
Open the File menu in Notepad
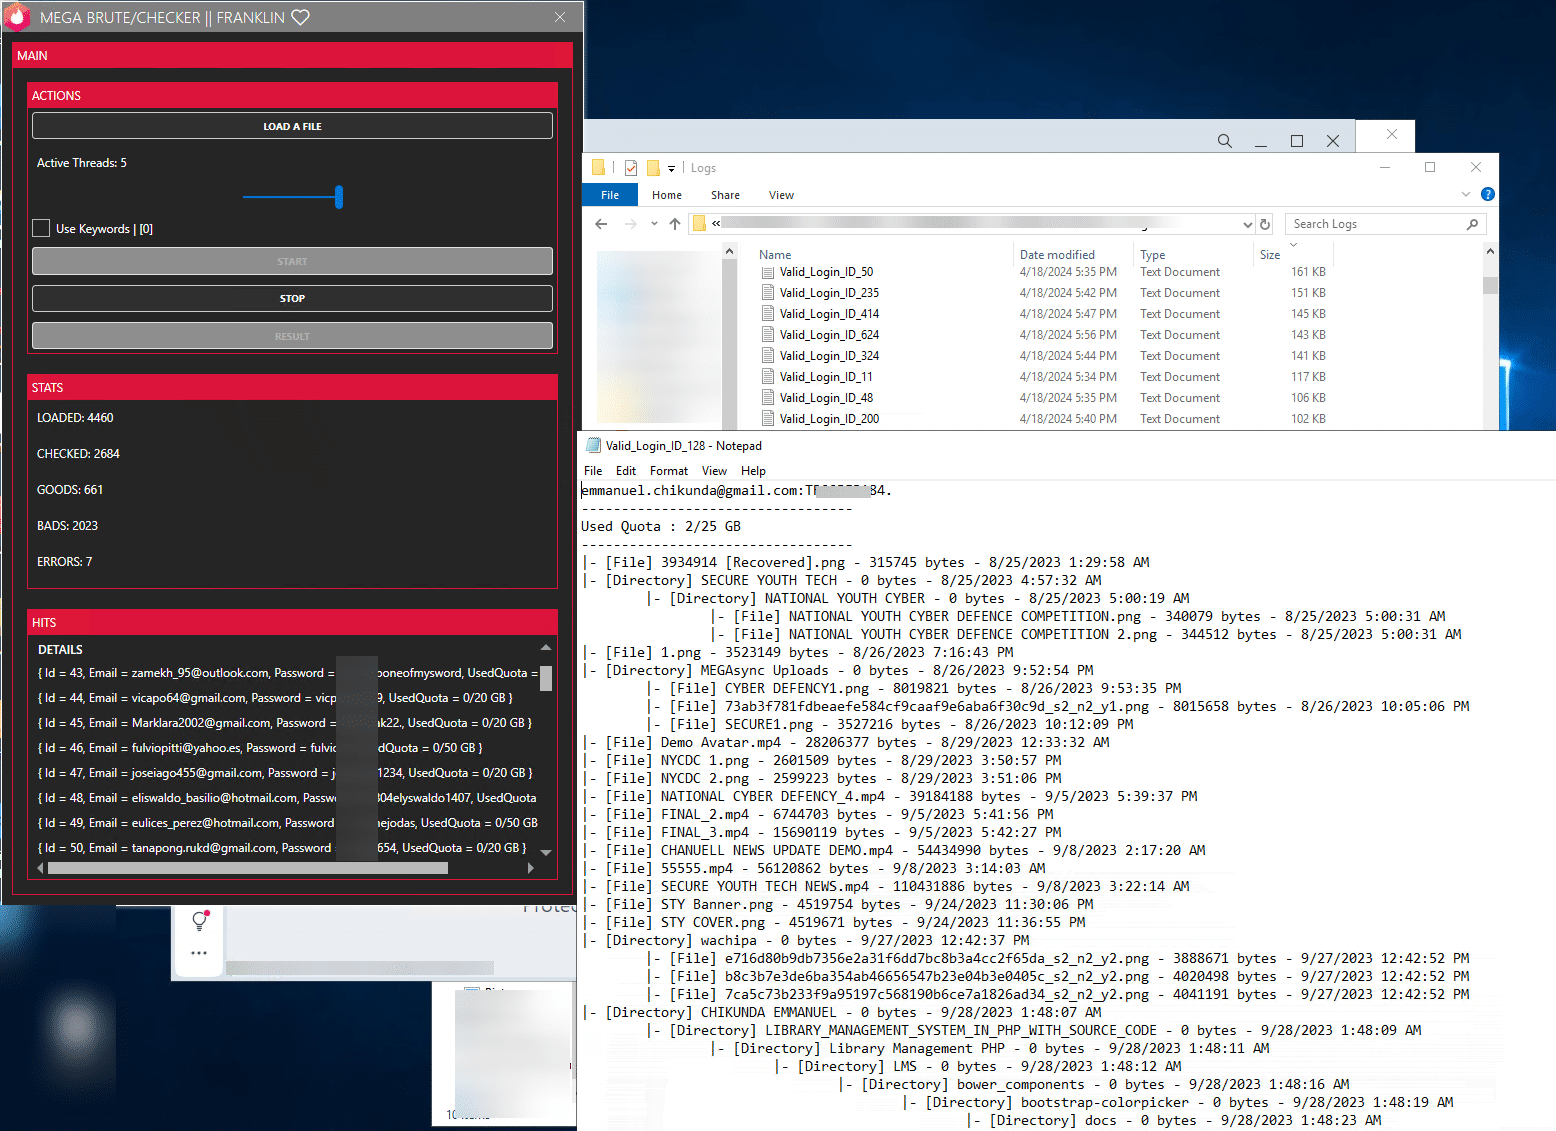593,471
